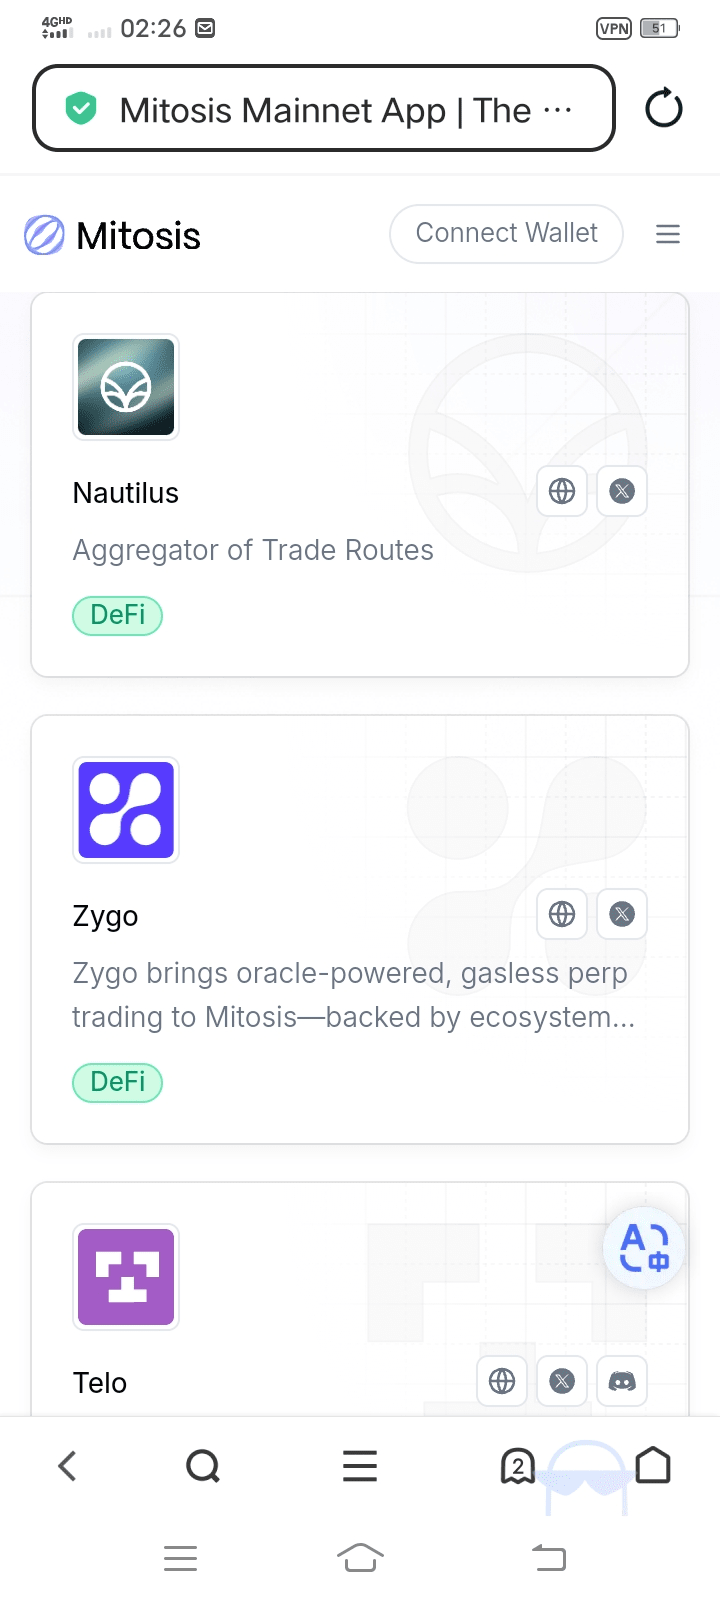This screenshot has width=720, height=1600.
Task: Open the Nautilus app logo thumbnail
Action: pos(126,387)
